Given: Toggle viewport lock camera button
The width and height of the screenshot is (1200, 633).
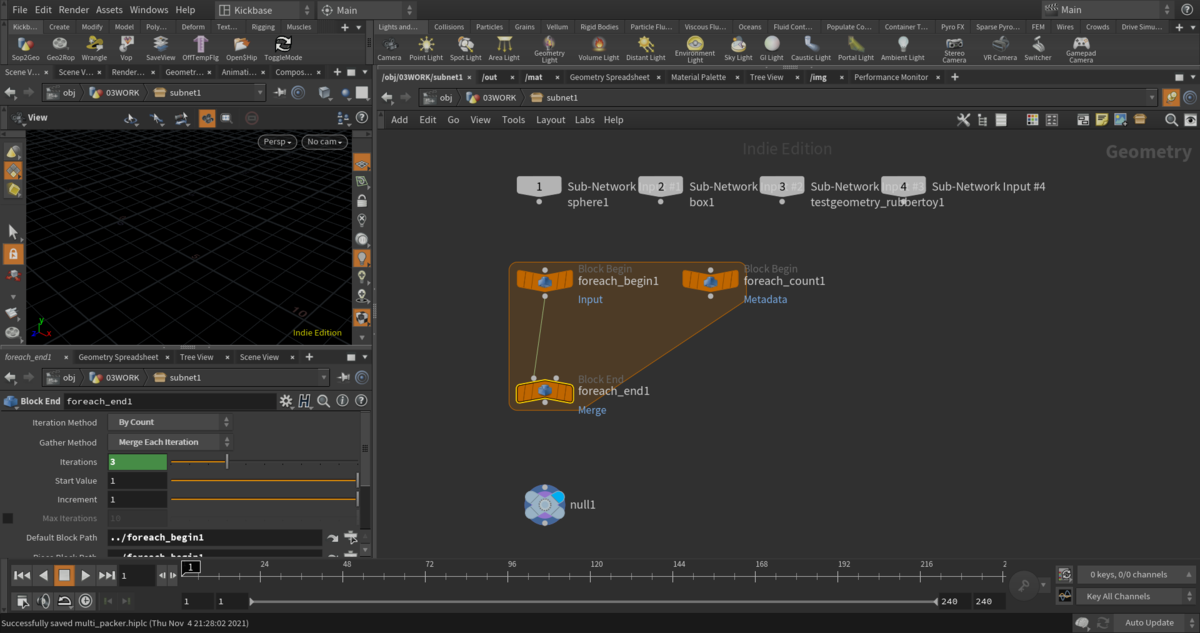Looking at the screenshot, I should tap(362, 200).
